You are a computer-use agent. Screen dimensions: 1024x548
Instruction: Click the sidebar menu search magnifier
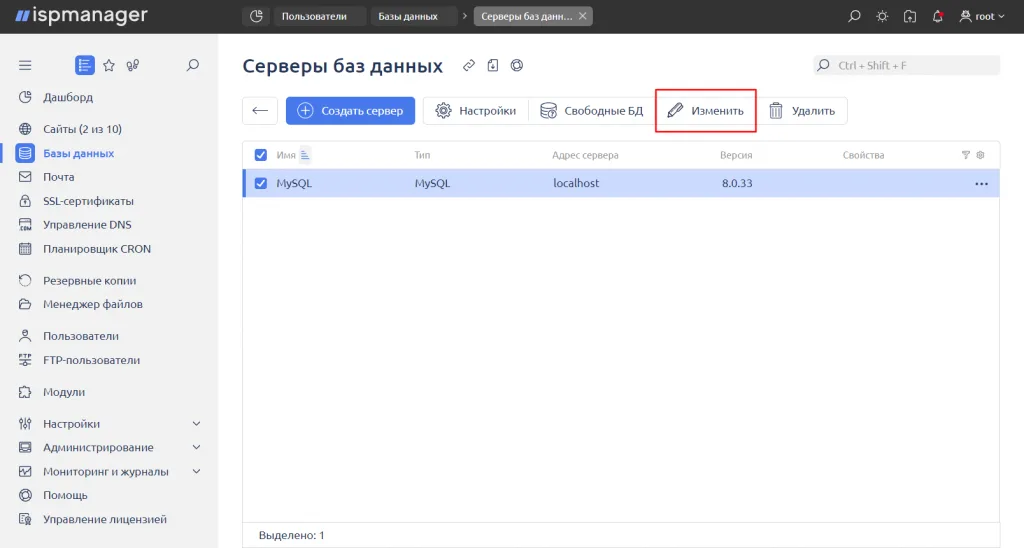pos(193,65)
